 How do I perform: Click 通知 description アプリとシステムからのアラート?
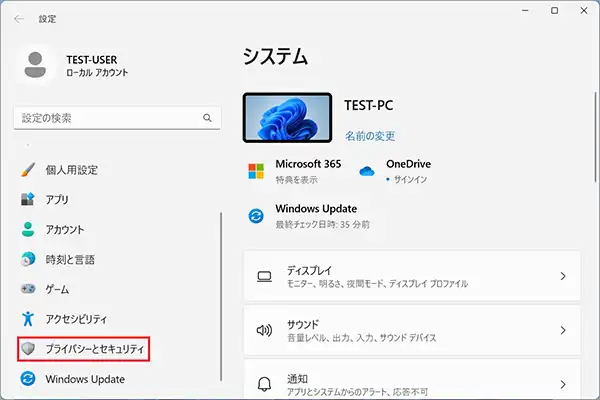pyautogui.click(x=357, y=392)
